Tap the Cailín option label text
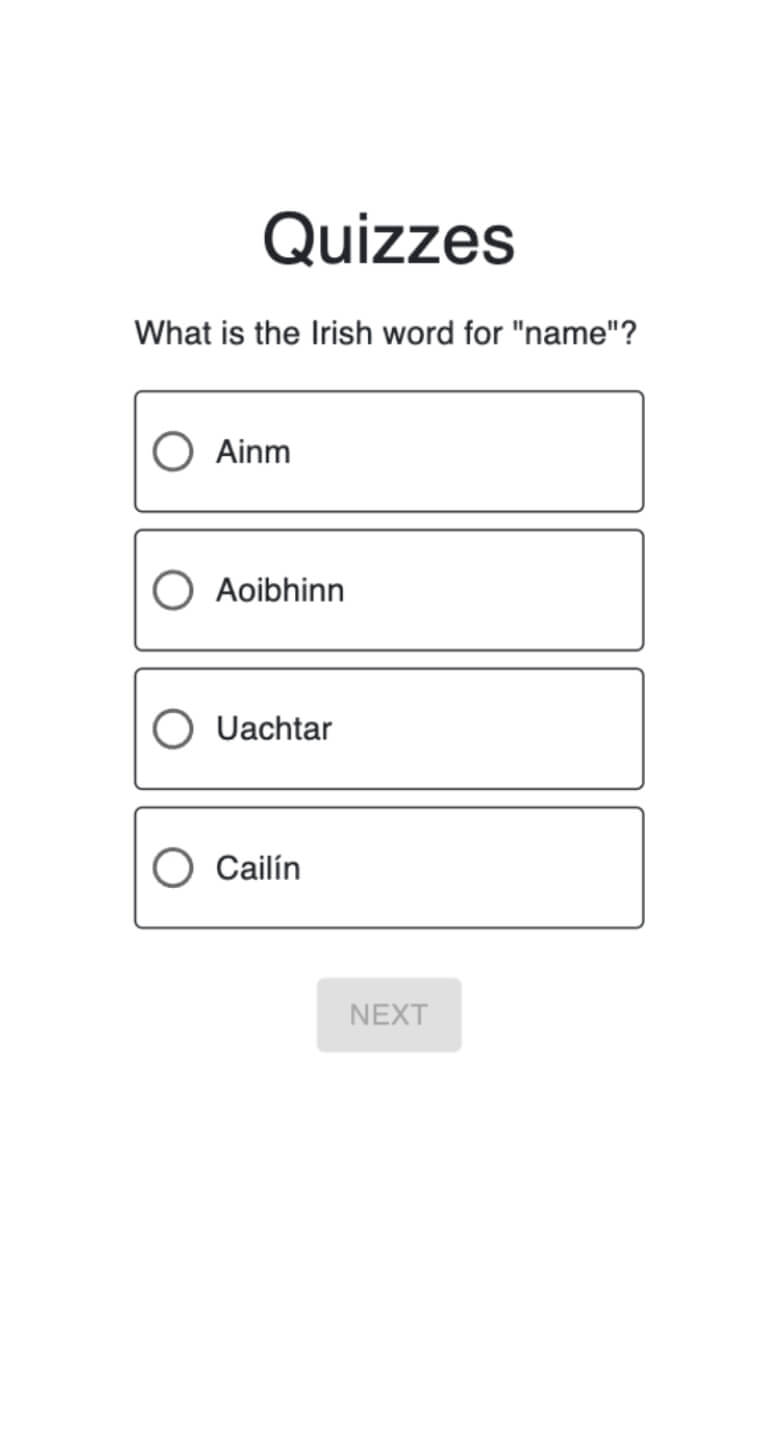Viewport: 780px width, 1440px height. point(257,867)
